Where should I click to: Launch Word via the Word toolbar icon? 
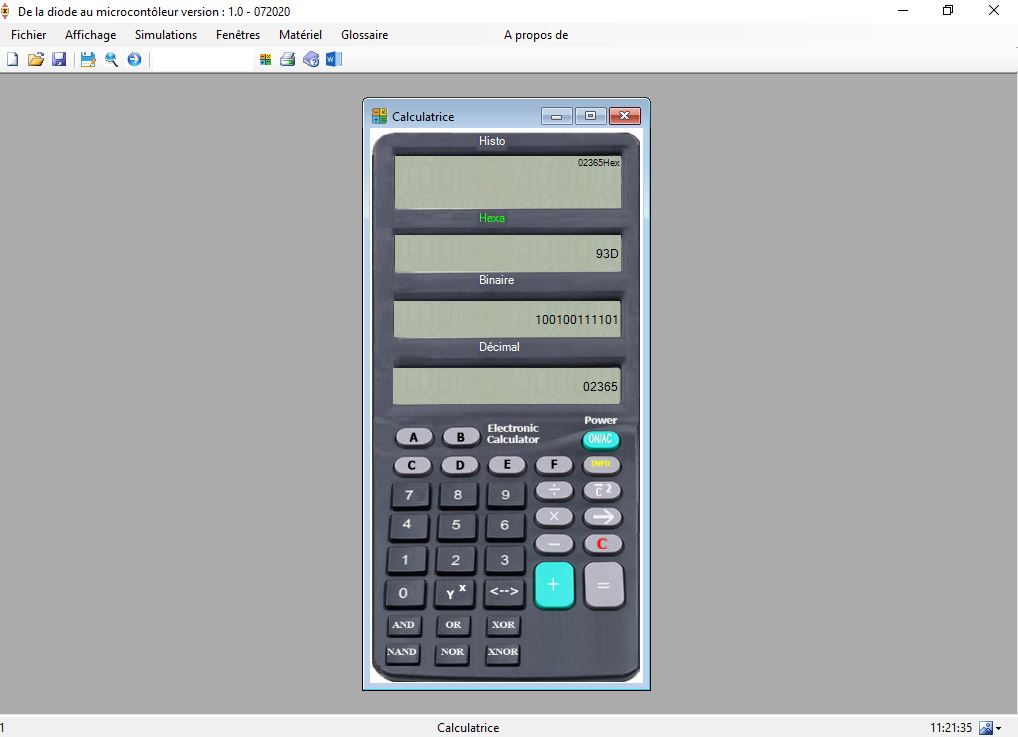point(332,59)
